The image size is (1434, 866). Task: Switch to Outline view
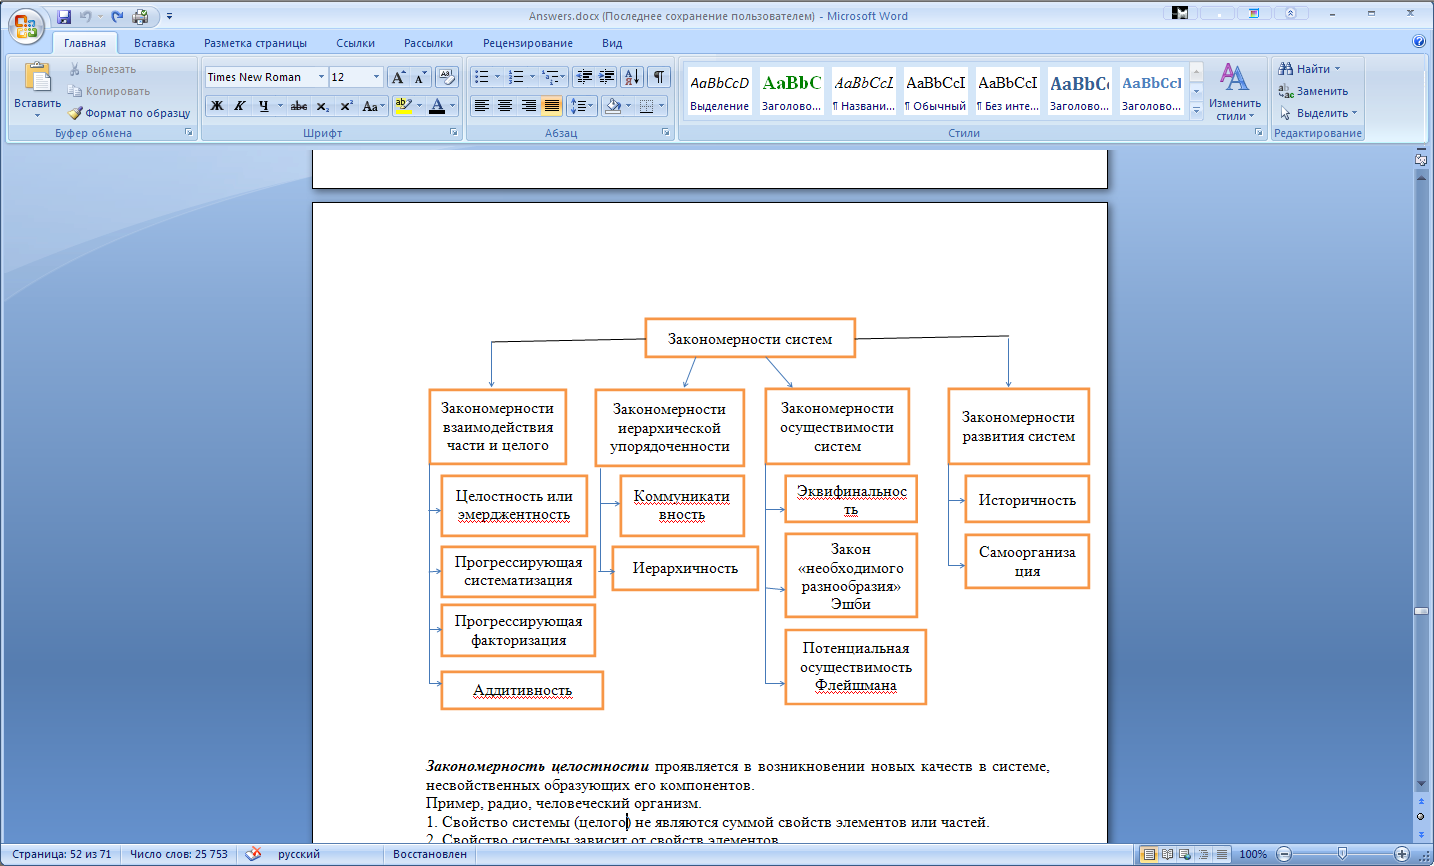pyautogui.click(x=1203, y=854)
